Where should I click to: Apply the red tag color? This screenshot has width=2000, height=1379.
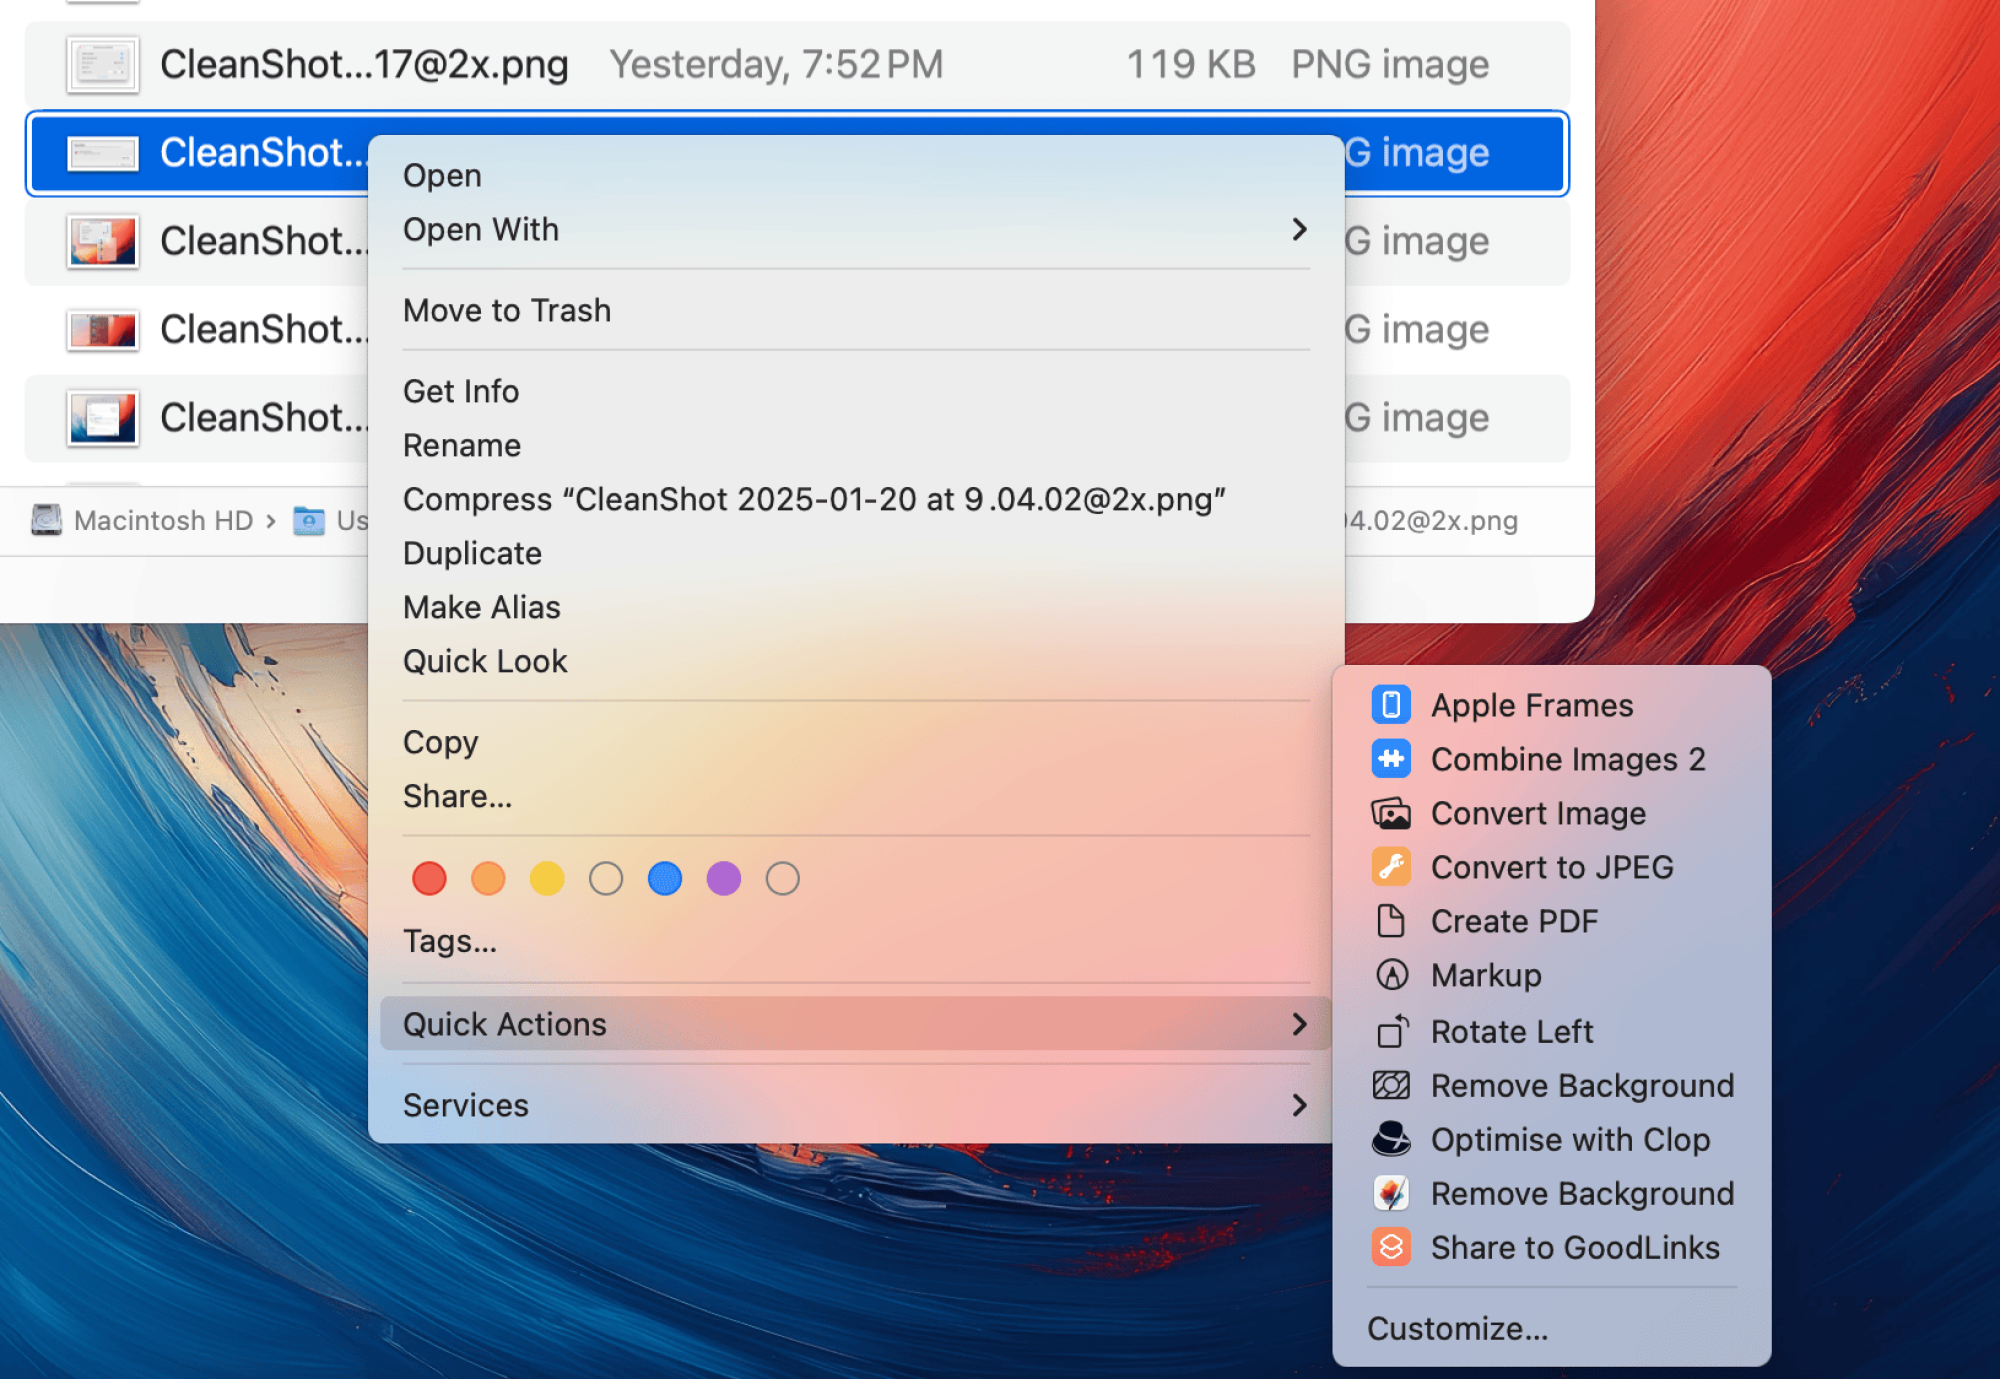click(x=429, y=879)
